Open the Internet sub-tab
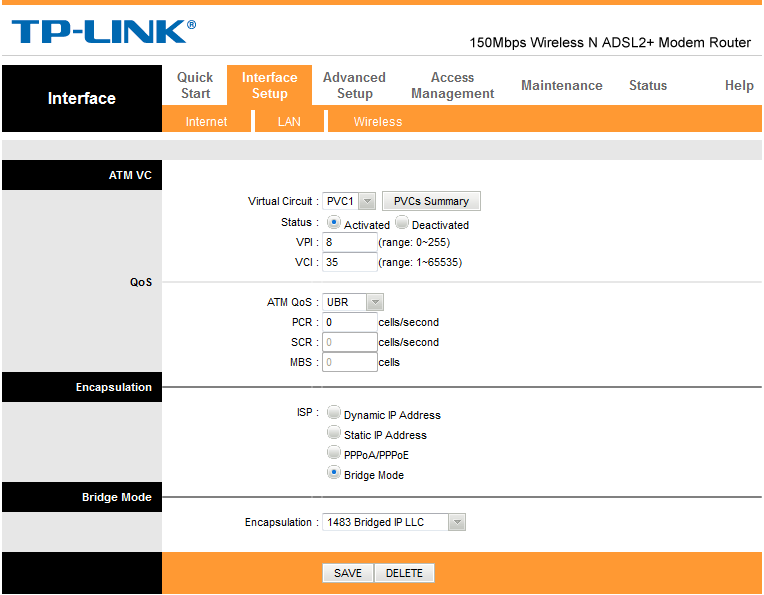 (x=206, y=121)
